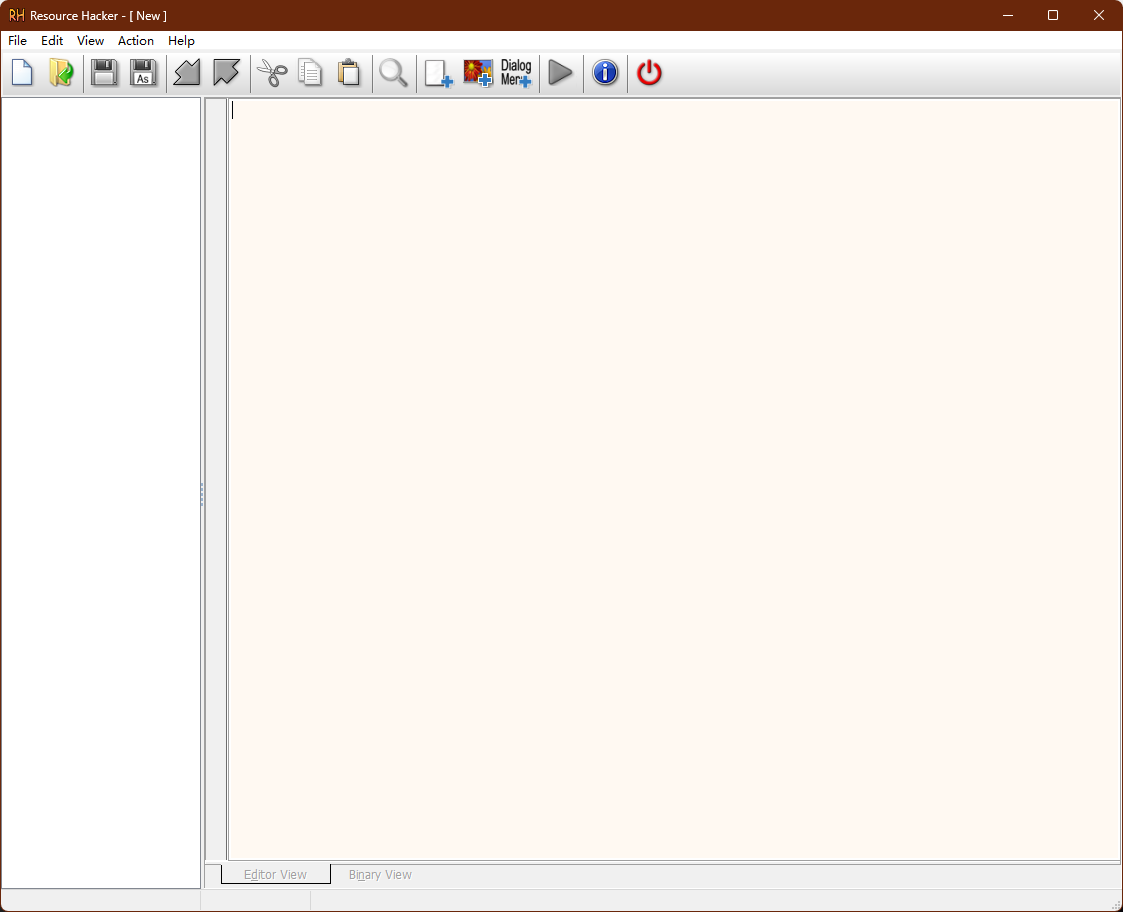Open the Help menu
This screenshot has height=912, width=1123.
pyautogui.click(x=181, y=41)
